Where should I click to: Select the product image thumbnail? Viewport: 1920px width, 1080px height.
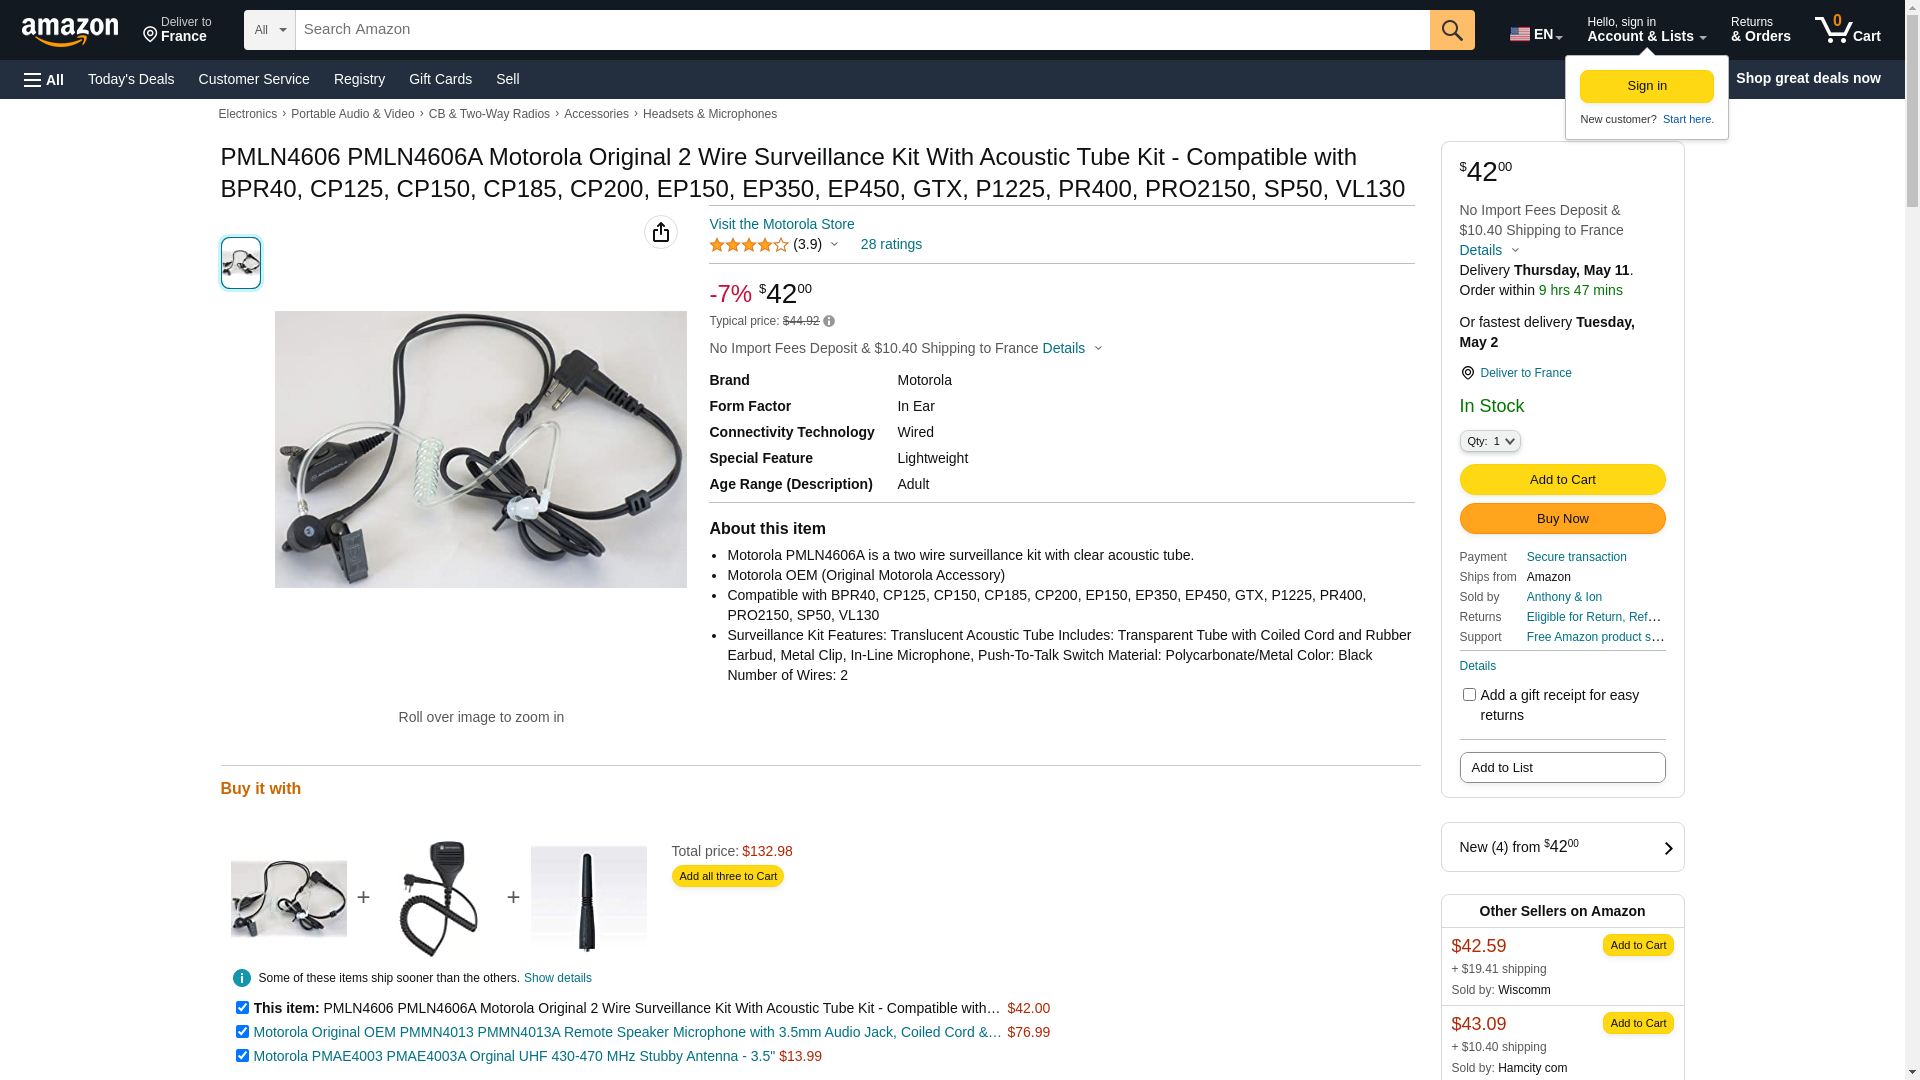(x=241, y=263)
